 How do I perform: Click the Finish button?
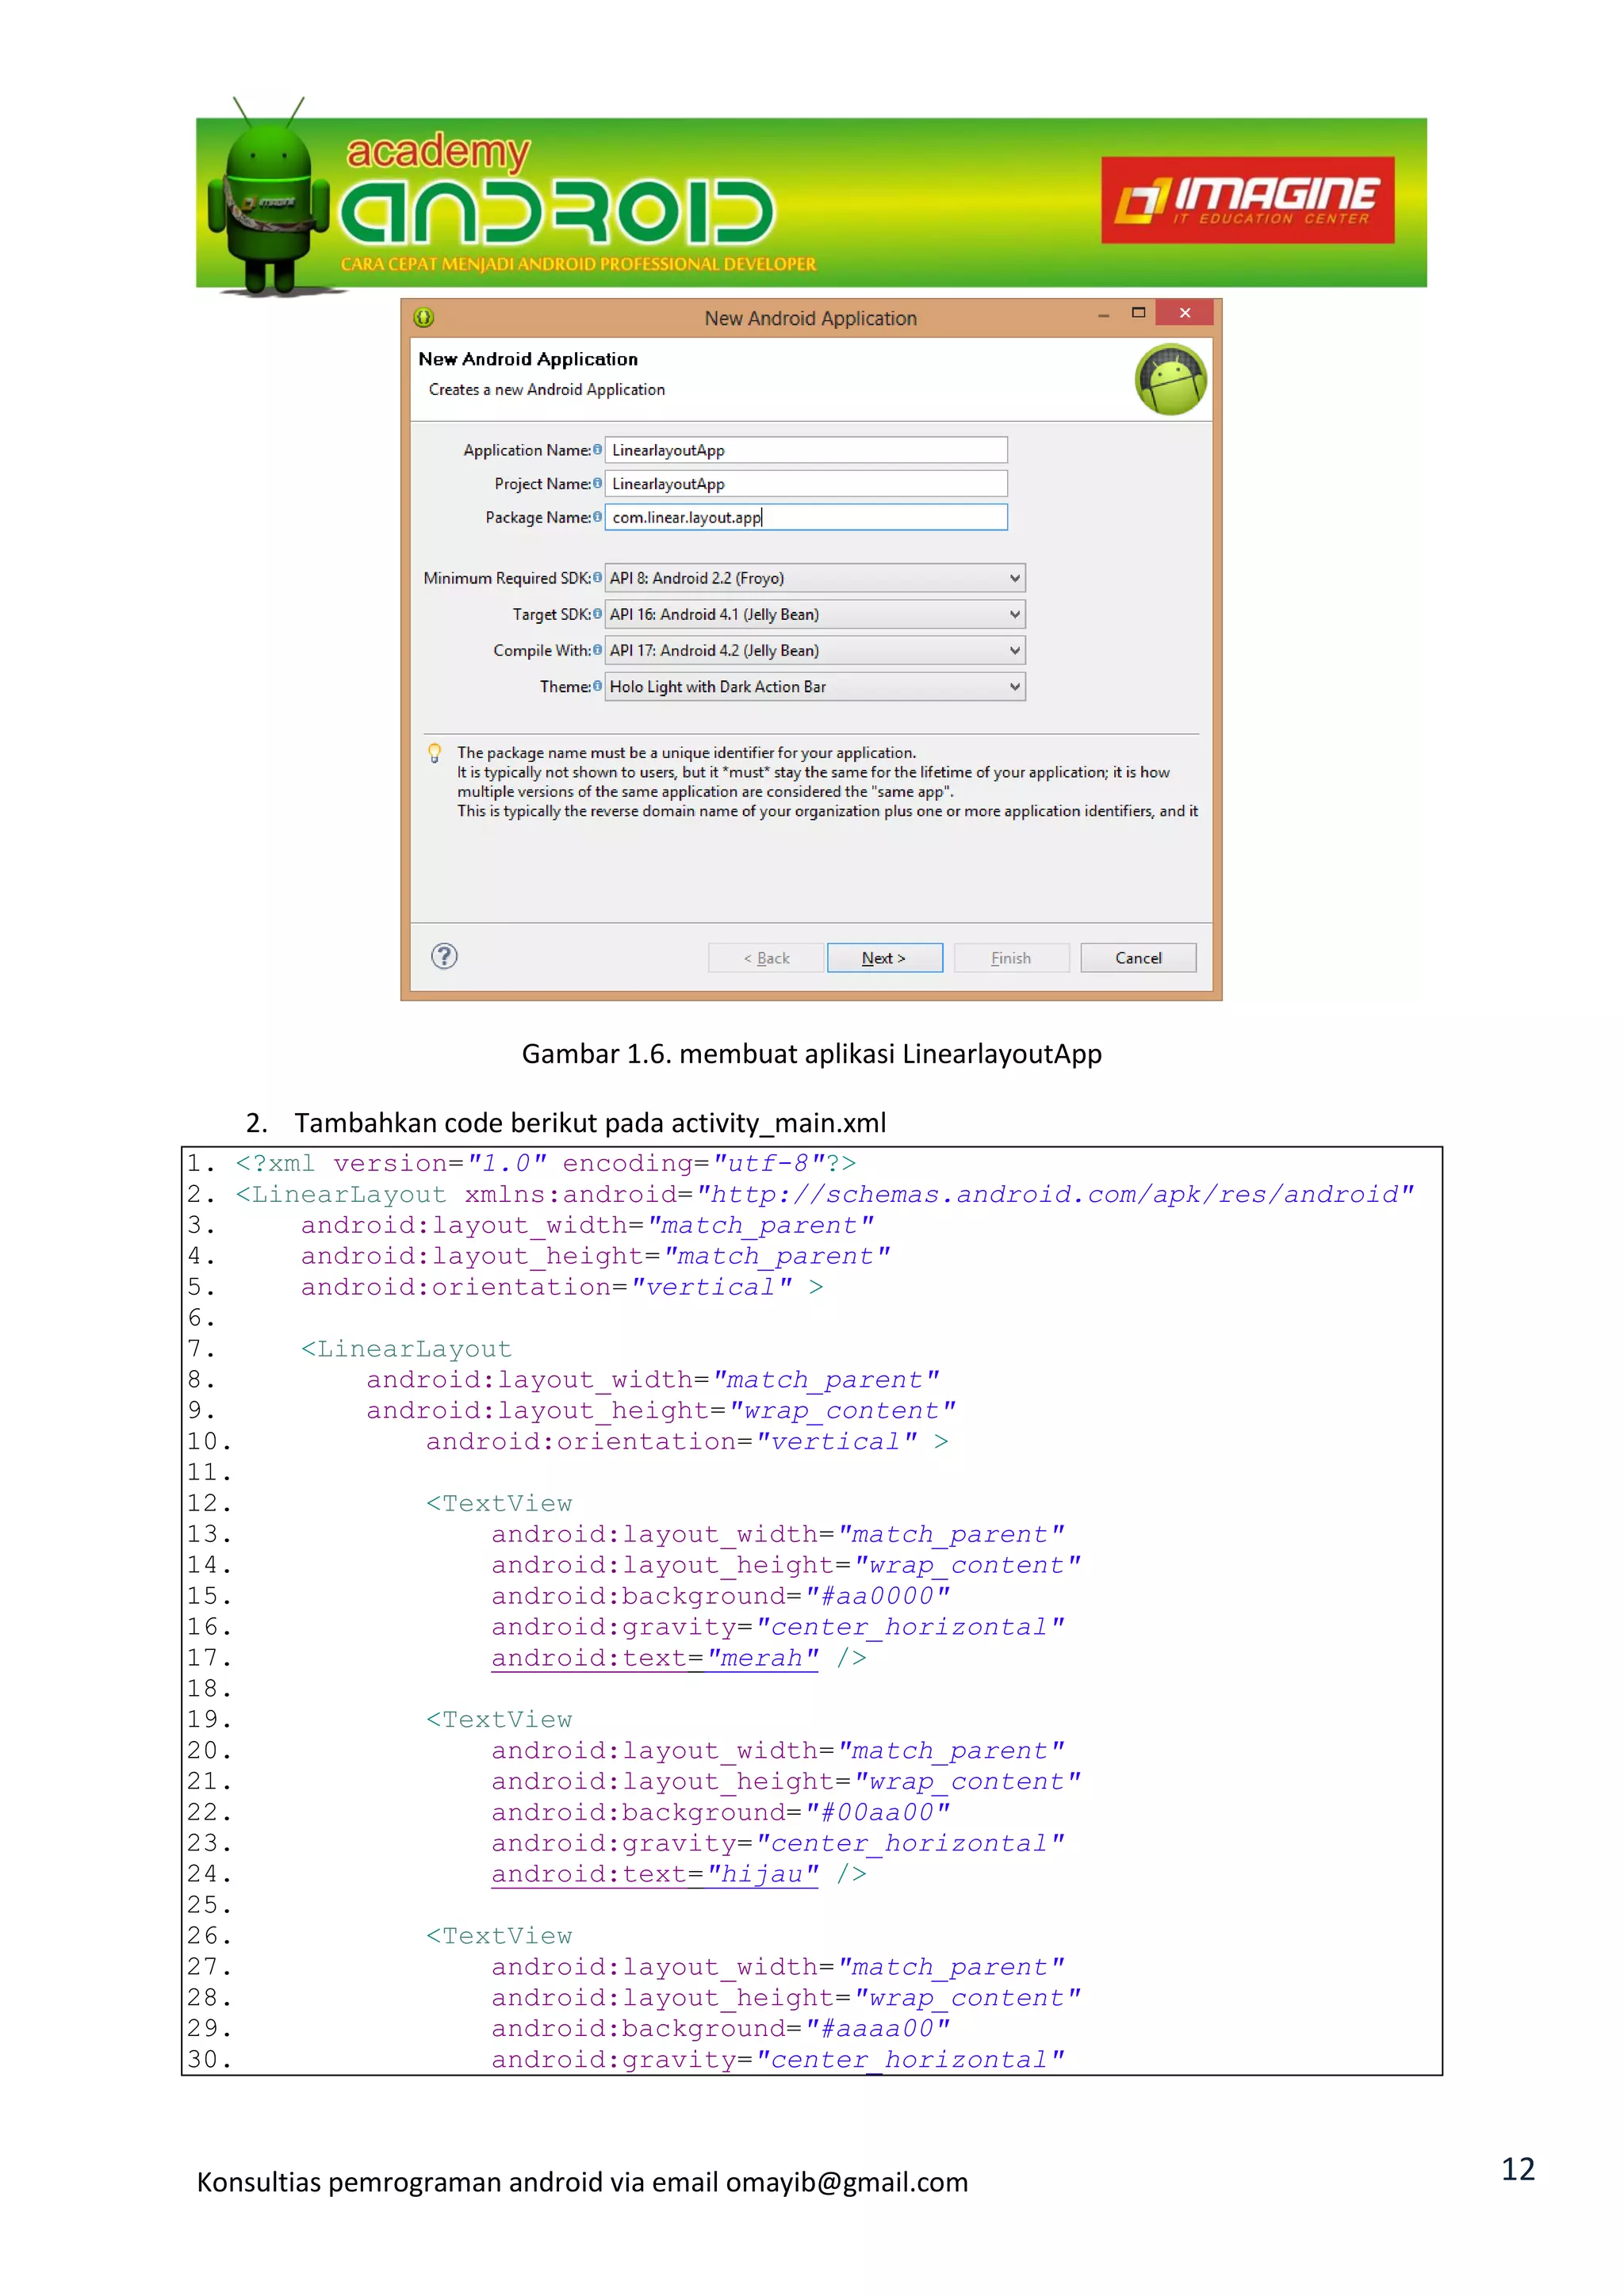[x=1011, y=957]
